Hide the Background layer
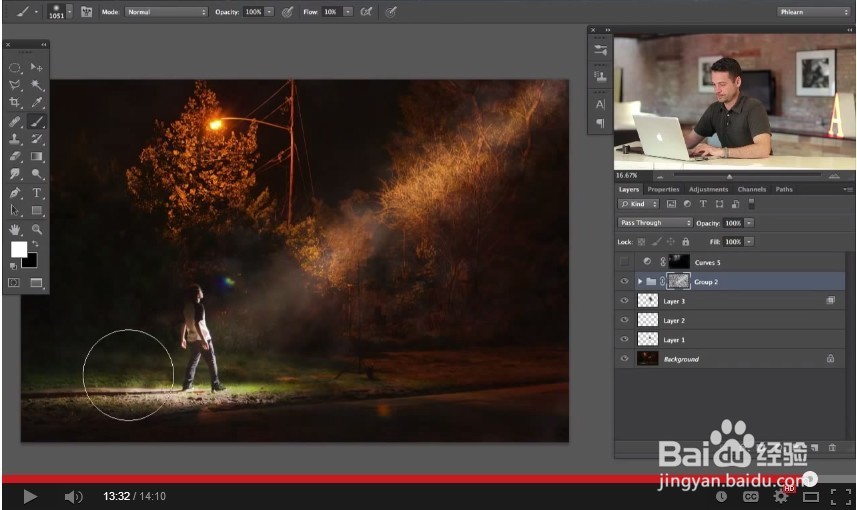This screenshot has width=857, height=510. [x=624, y=359]
